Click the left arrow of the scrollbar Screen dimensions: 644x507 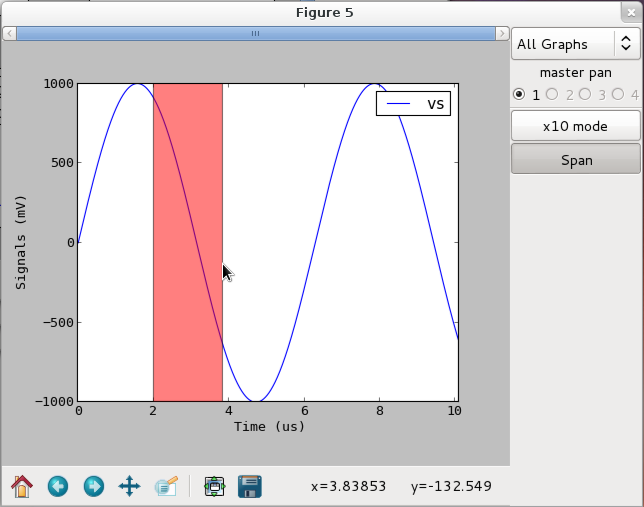click(x=9, y=33)
